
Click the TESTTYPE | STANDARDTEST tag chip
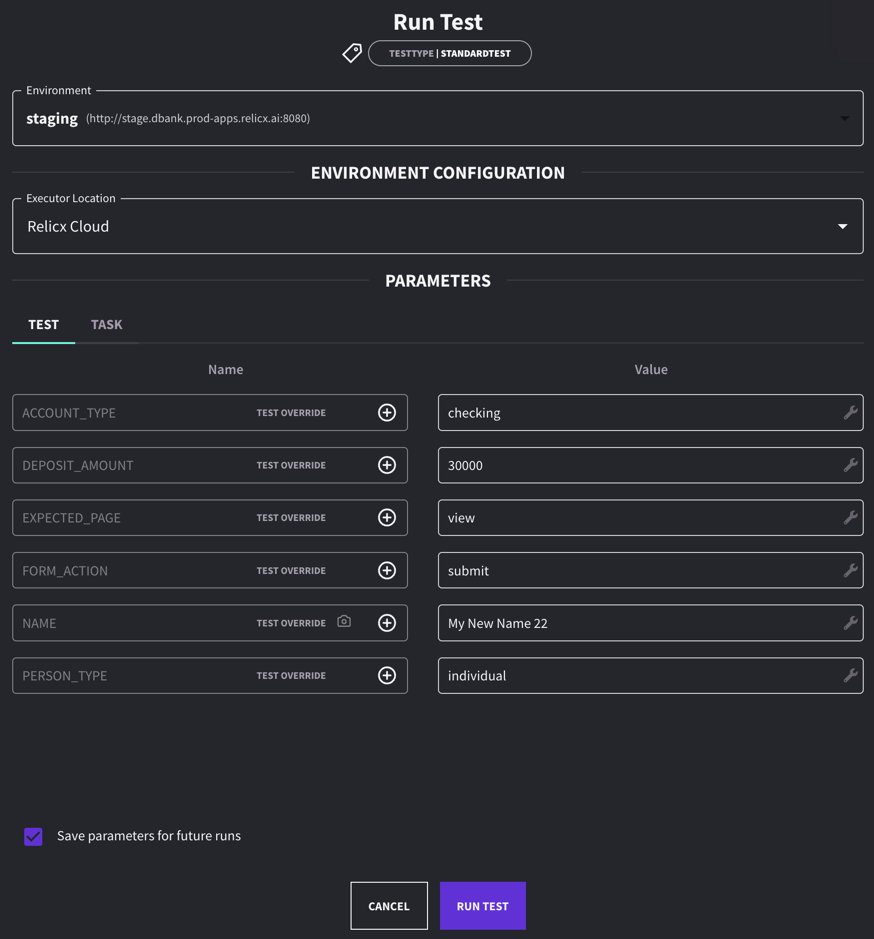click(449, 53)
